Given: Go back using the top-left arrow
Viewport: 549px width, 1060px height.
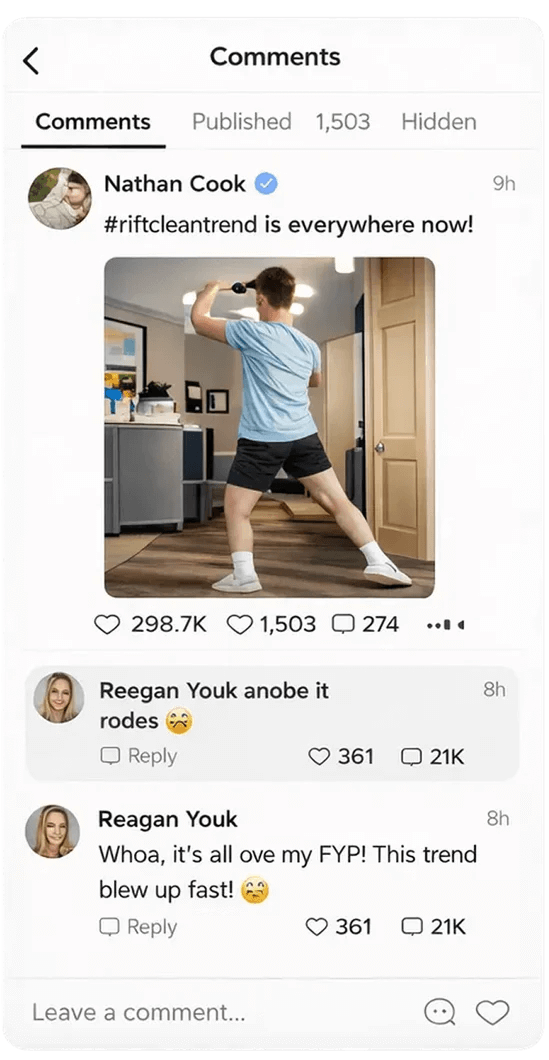Looking at the screenshot, I should [30, 61].
